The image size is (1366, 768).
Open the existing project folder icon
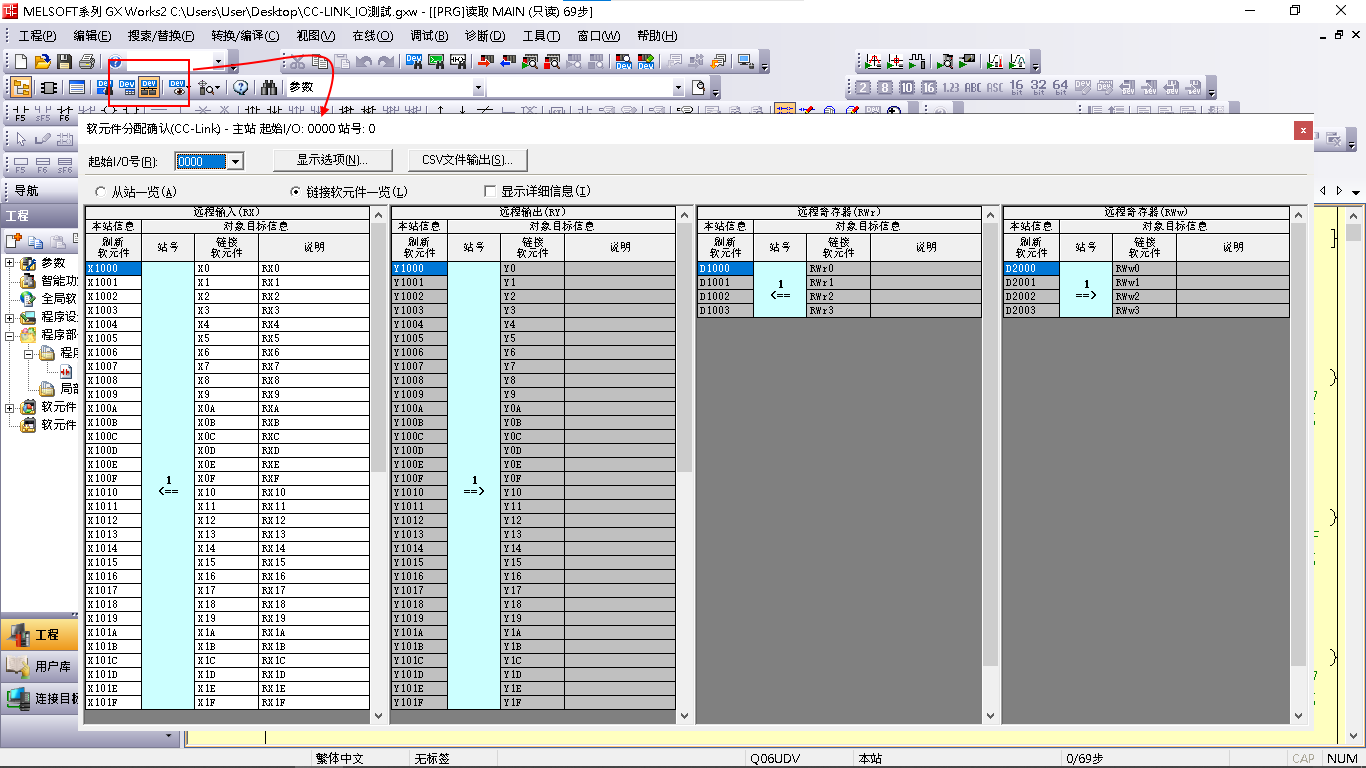42,62
